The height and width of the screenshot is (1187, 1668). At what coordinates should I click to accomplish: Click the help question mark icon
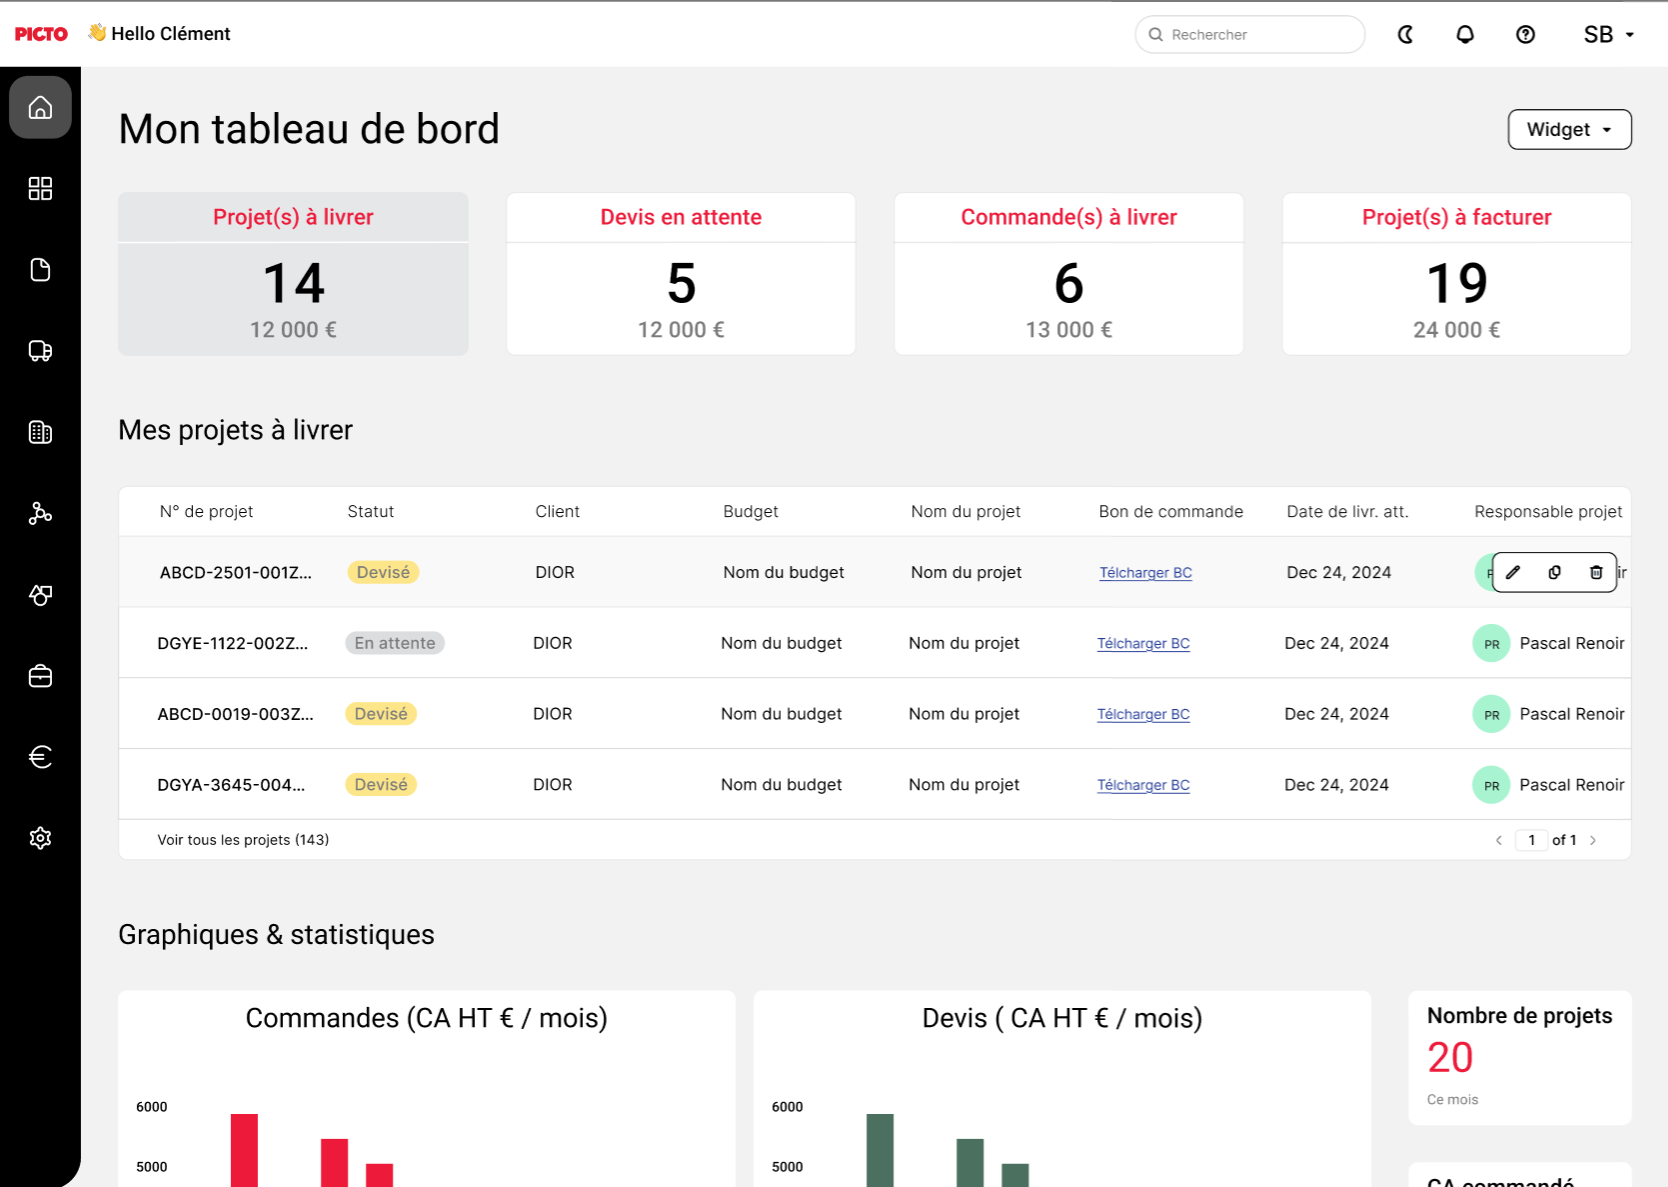pyautogui.click(x=1525, y=35)
